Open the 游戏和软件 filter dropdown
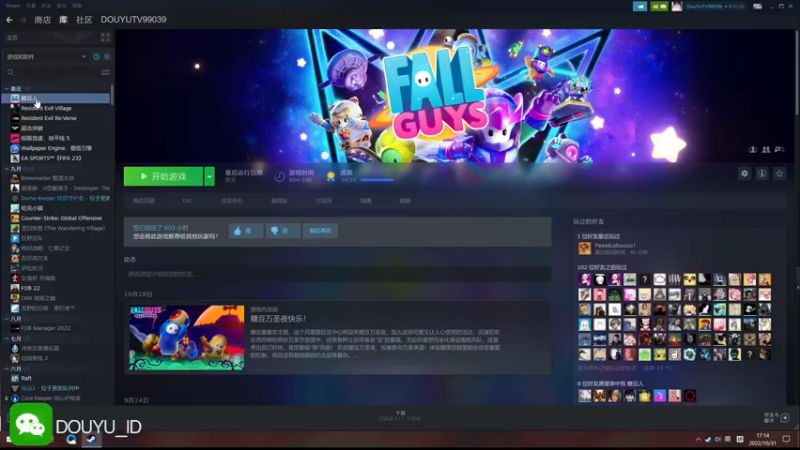Screen dimensions: 800x450 46,57
